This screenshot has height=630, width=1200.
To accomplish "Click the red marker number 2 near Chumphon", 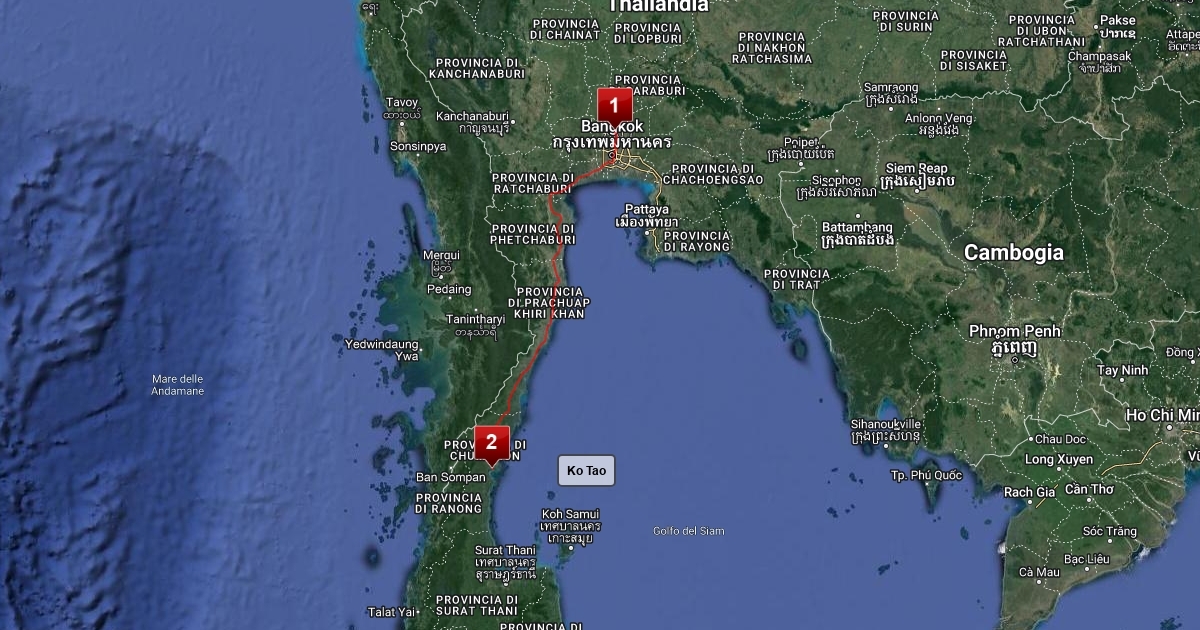I will tap(491, 442).
